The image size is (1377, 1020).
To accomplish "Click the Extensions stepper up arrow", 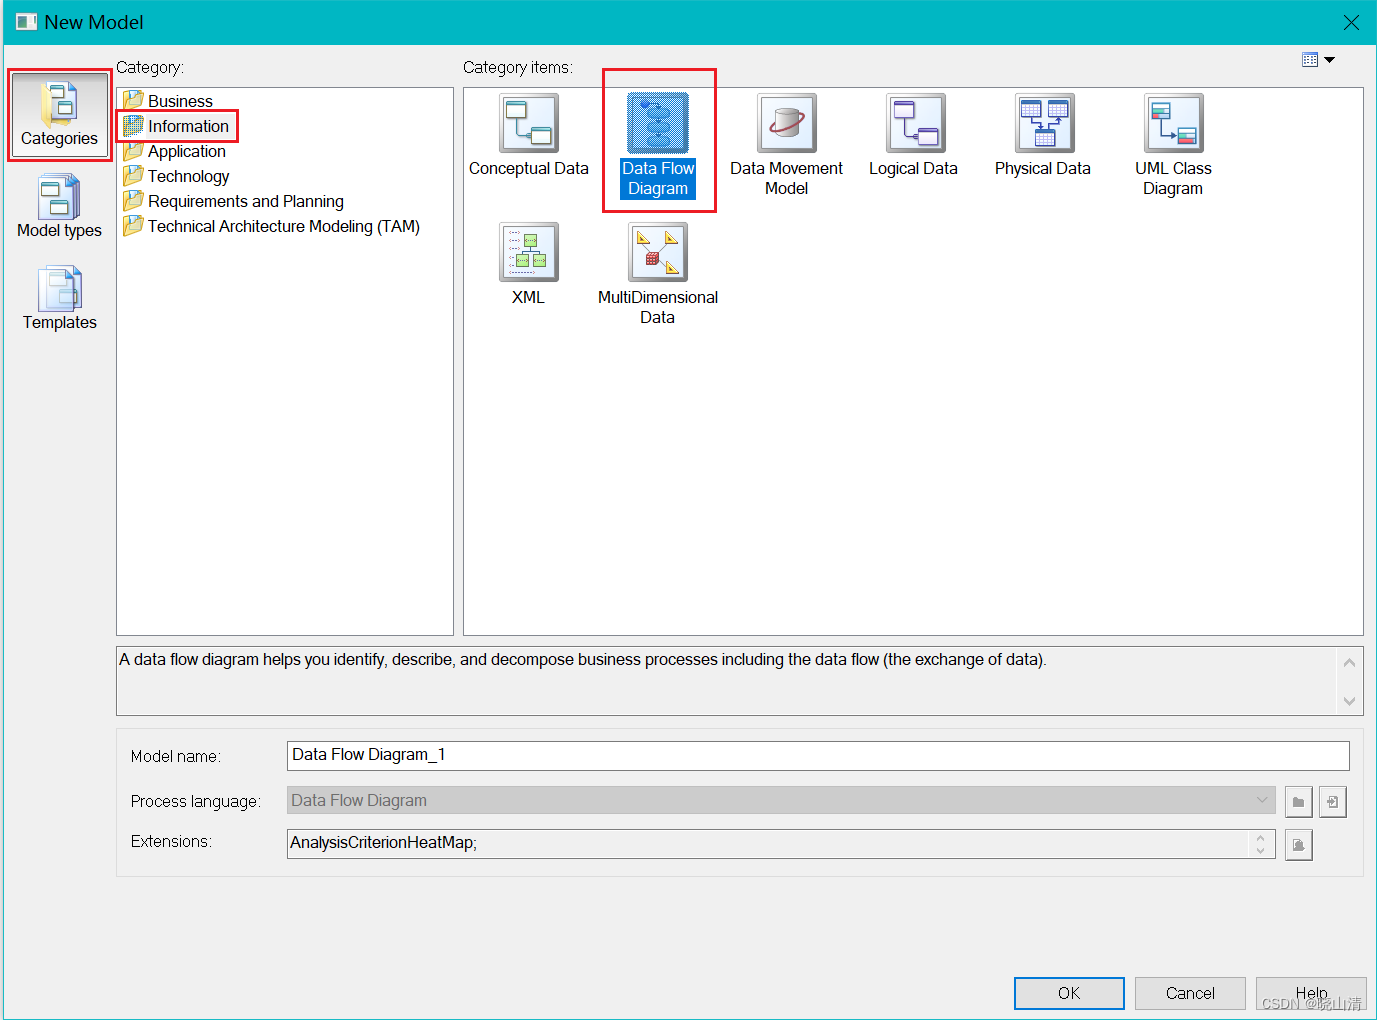I will coord(1260,838).
